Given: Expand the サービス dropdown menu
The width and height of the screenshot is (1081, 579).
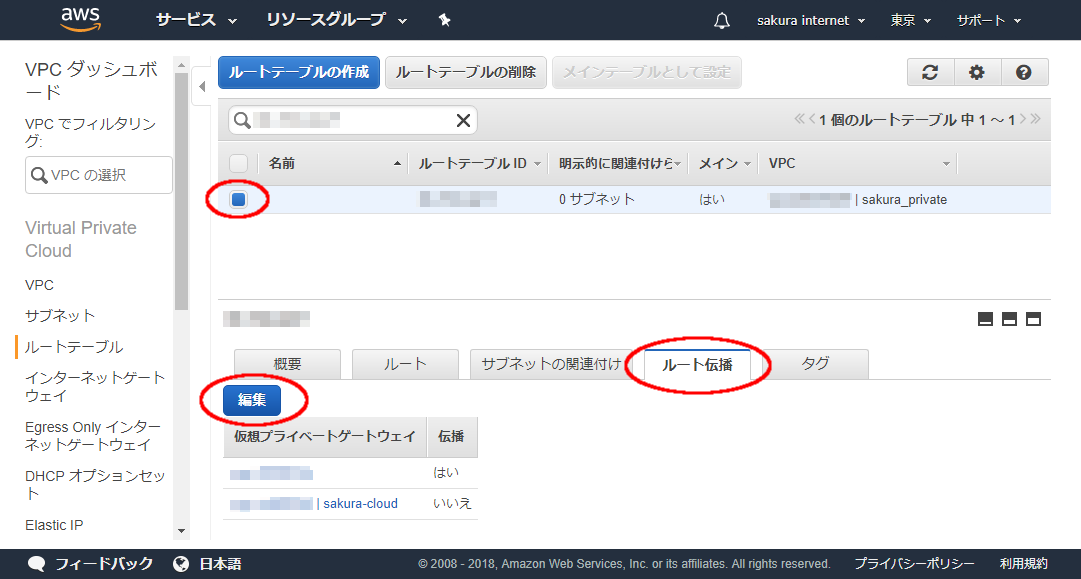Looking at the screenshot, I should click(x=196, y=20).
